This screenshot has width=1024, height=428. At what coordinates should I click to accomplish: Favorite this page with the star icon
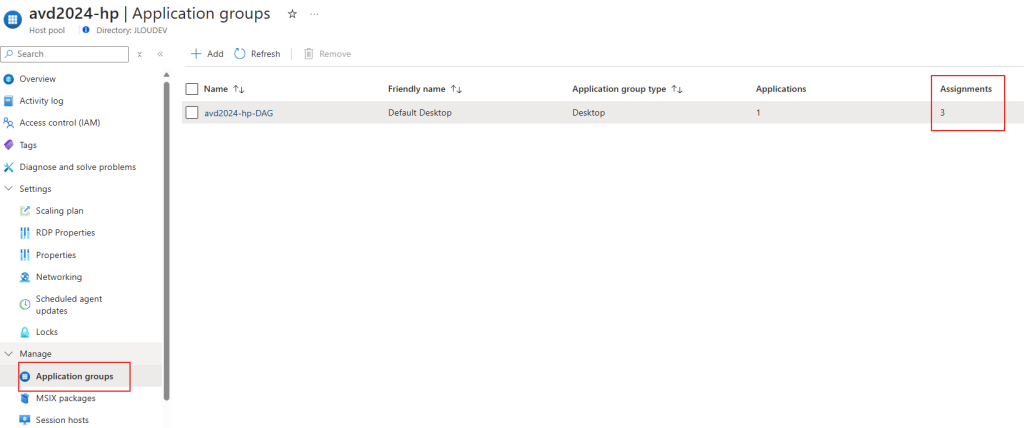tap(292, 14)
